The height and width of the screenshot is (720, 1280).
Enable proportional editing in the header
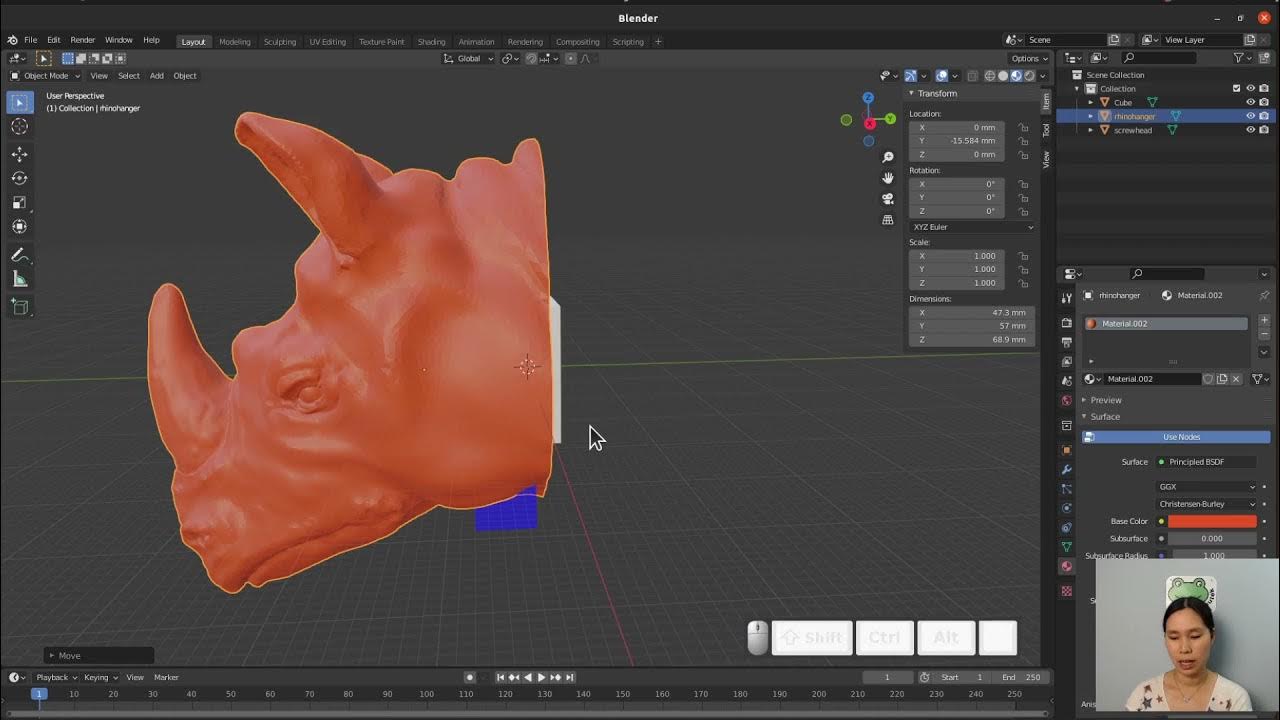[571, 58]
